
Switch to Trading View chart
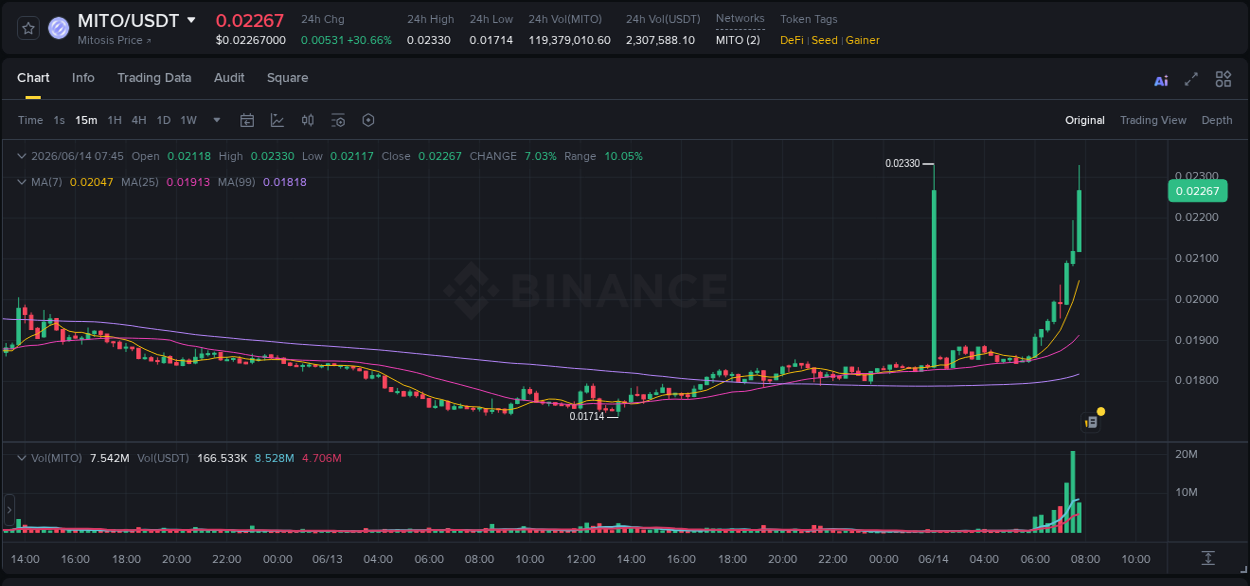(1153, 120)
